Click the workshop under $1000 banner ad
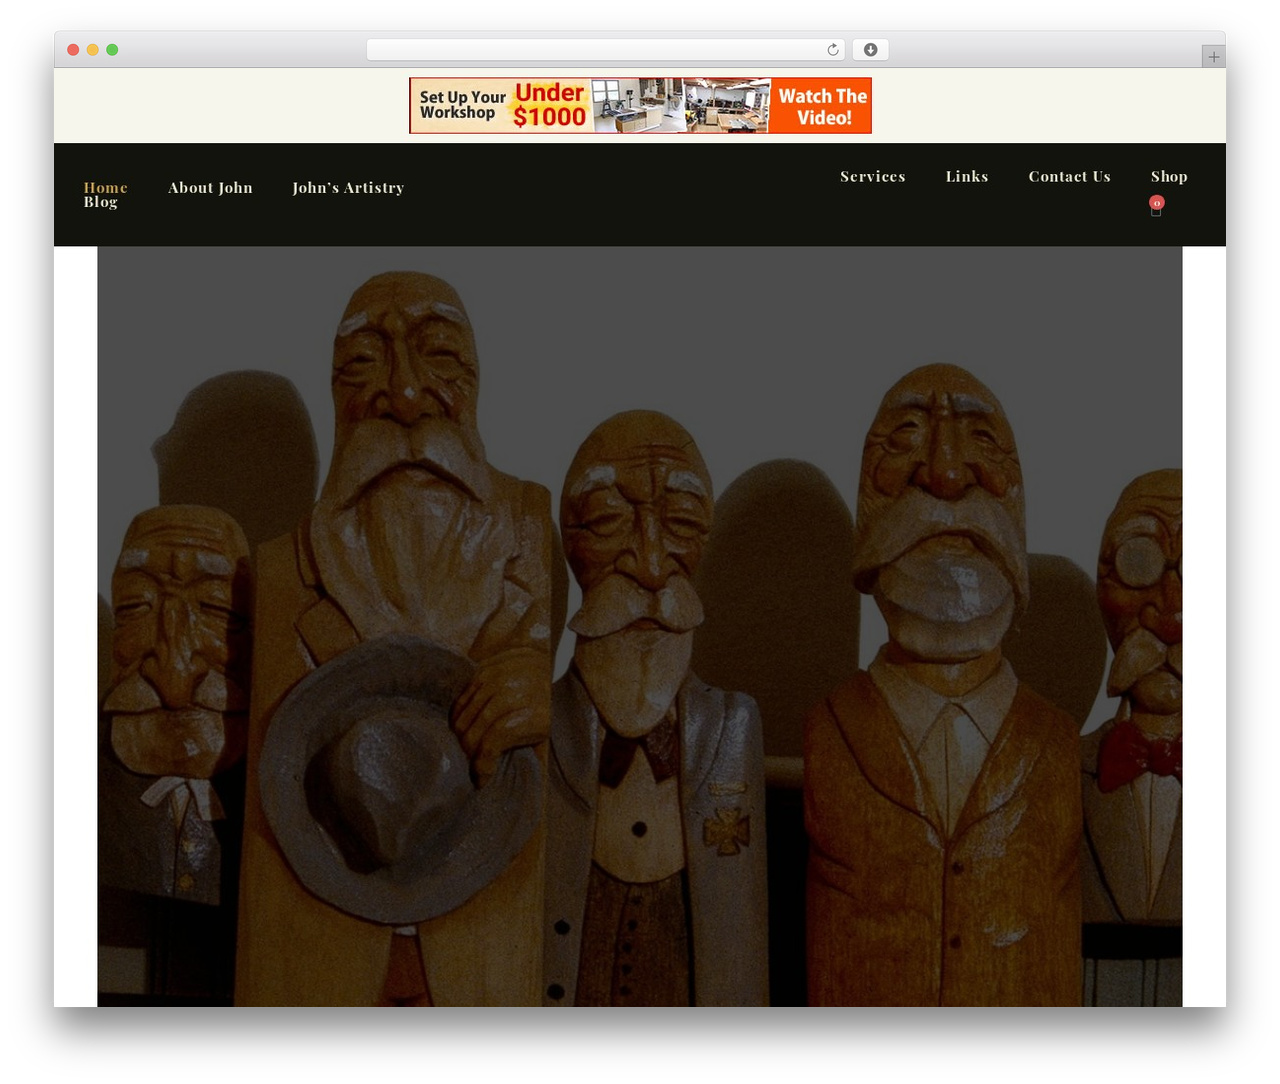 [x=640, y=105]
